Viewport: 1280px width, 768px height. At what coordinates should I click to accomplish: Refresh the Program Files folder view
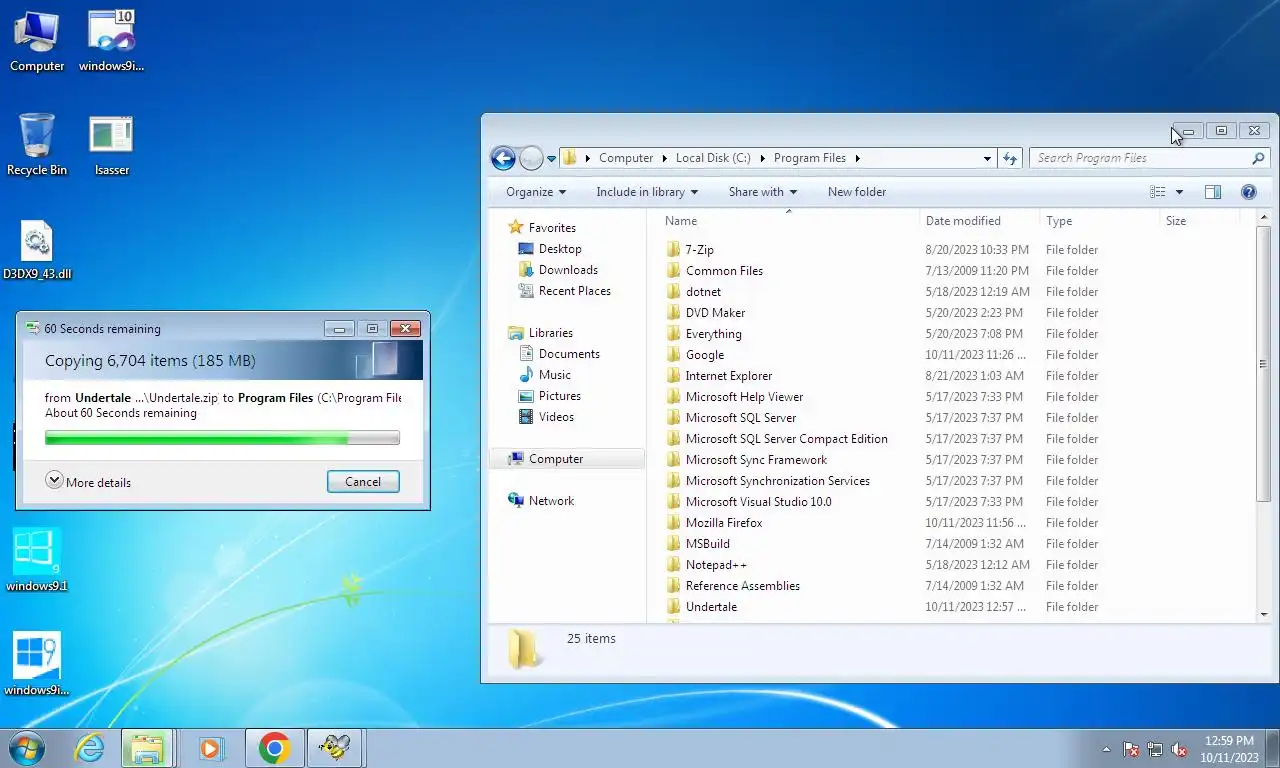(x=1010, y=158)
